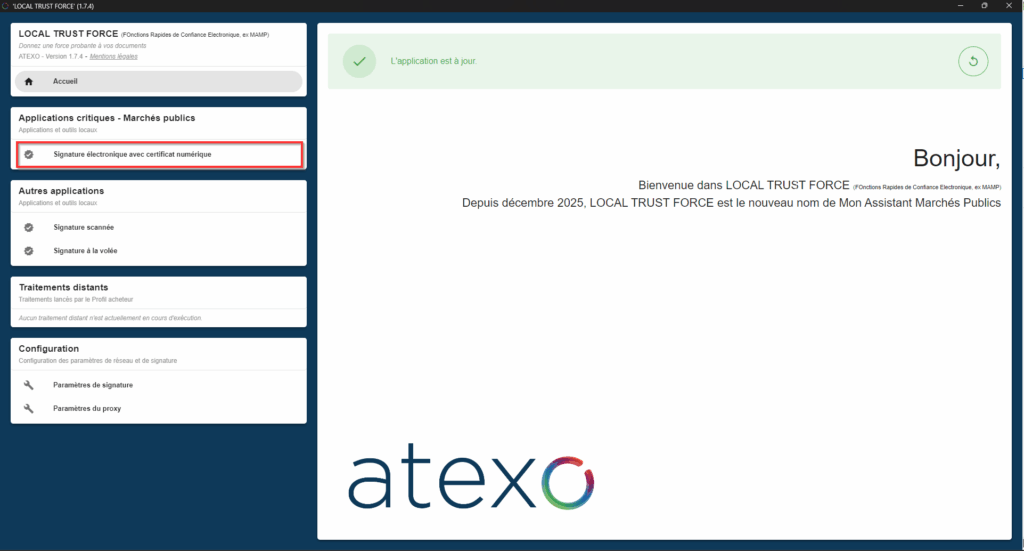Click the badge icon beside Signature scannée

[29, 228]
